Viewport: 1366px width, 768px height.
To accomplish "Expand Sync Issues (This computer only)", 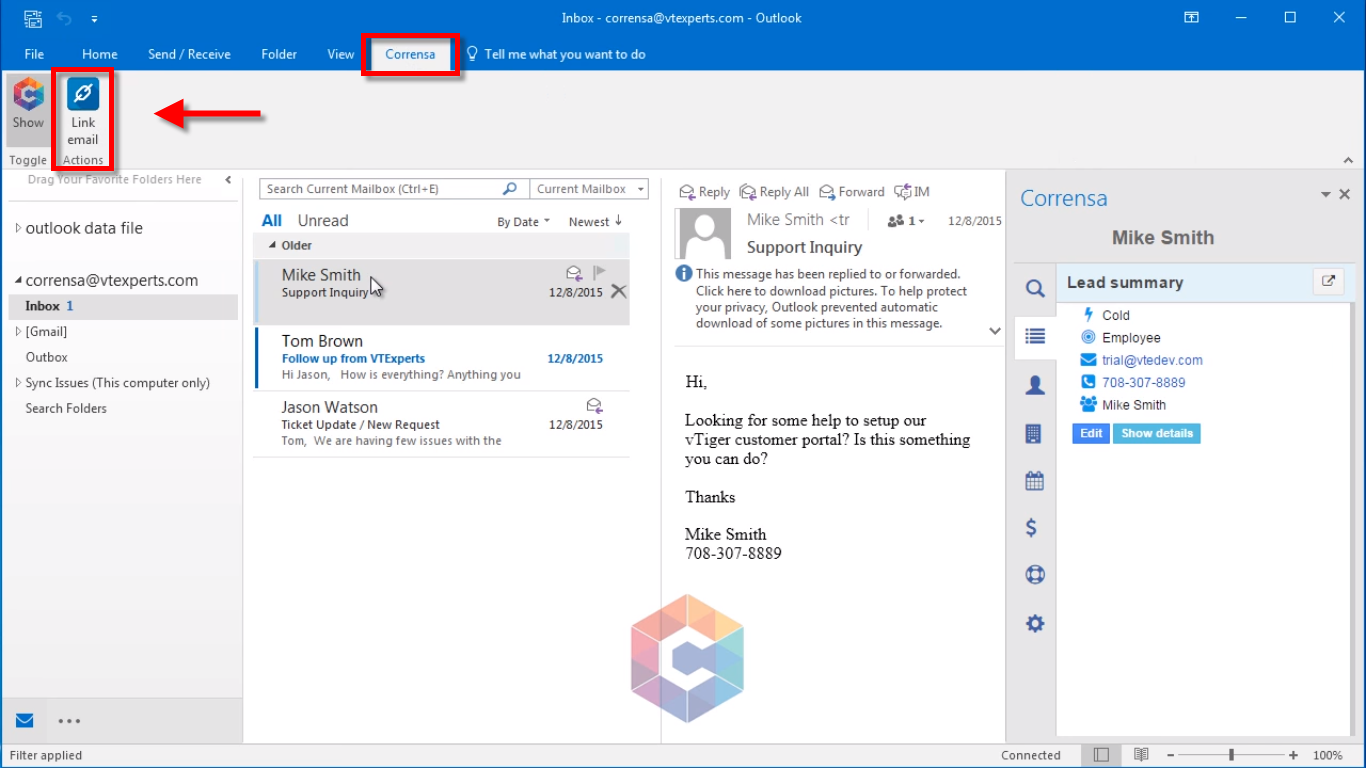I will pyautogui.click(x=18, y=383).
